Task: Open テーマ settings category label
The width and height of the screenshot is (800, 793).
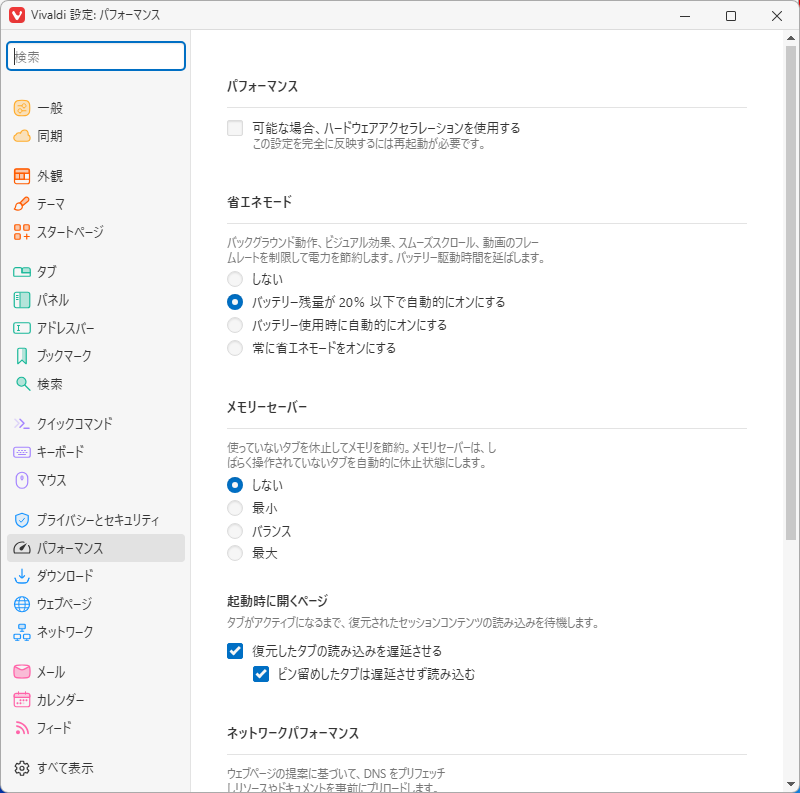Action: tap(51, 204)
